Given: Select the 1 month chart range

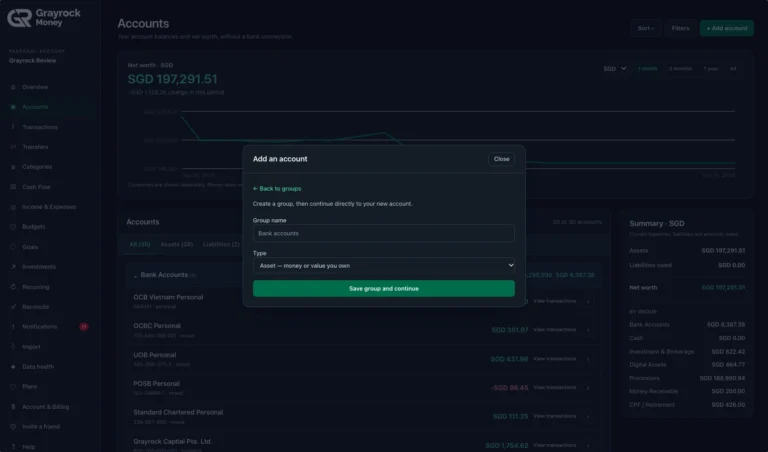Looking at the screenshot, I should click(648, 69).
